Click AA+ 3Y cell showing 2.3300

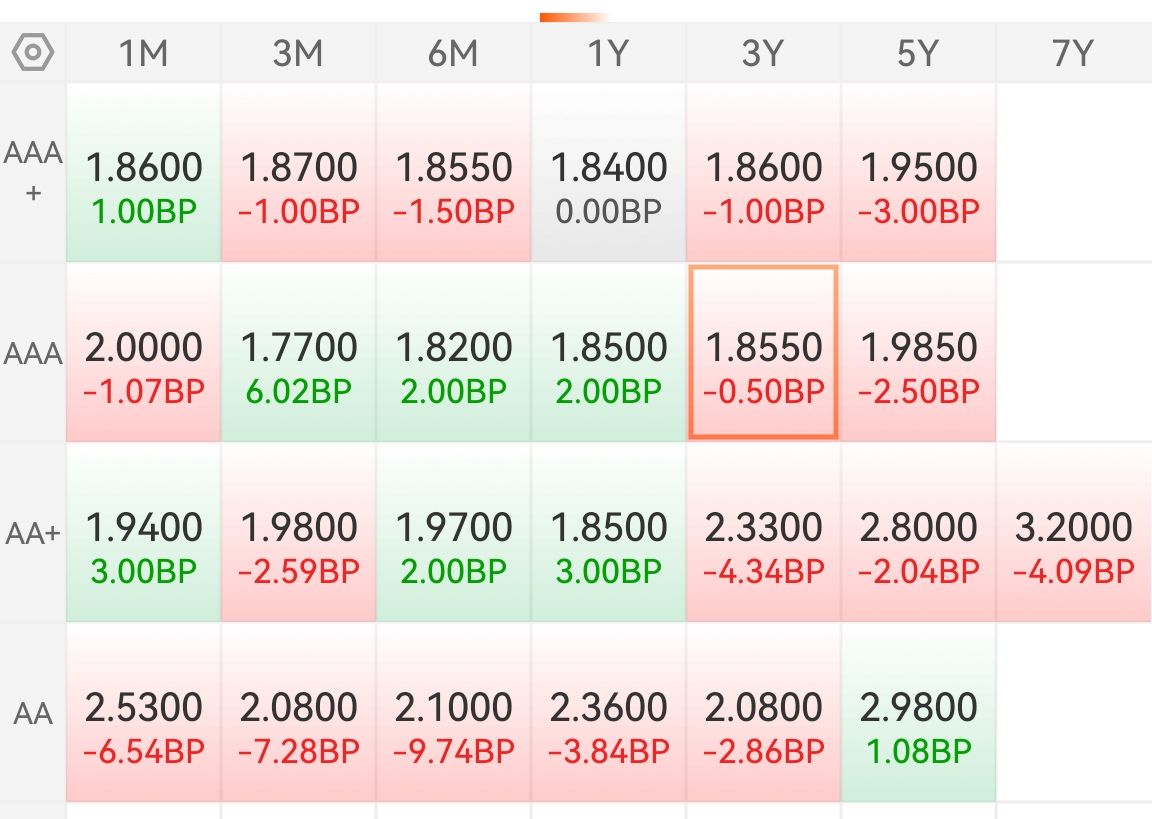click(763, 533)
